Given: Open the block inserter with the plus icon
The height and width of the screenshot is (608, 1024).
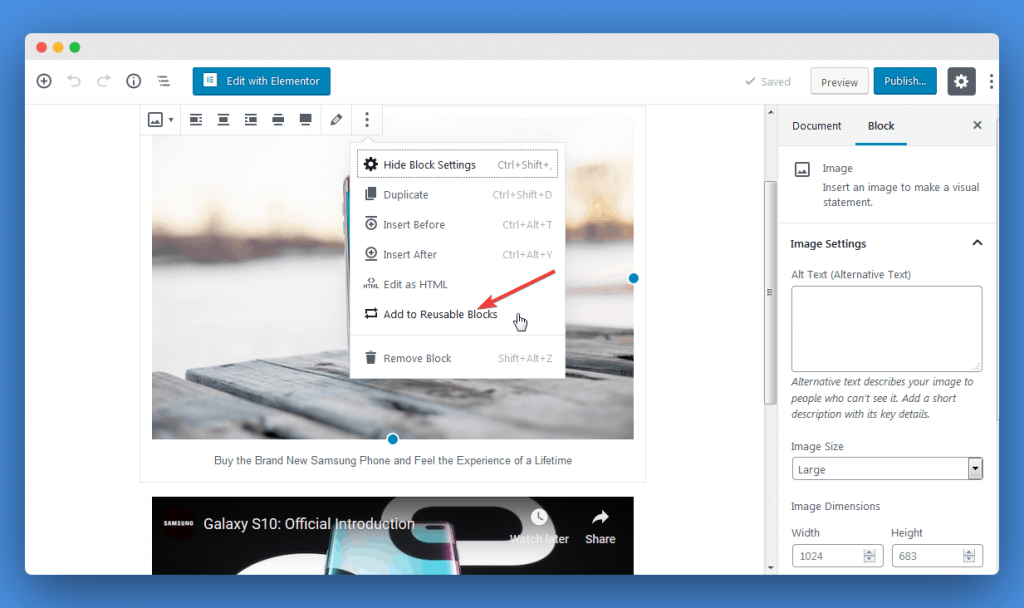Looking at the screenshot, I should [44, 81].
